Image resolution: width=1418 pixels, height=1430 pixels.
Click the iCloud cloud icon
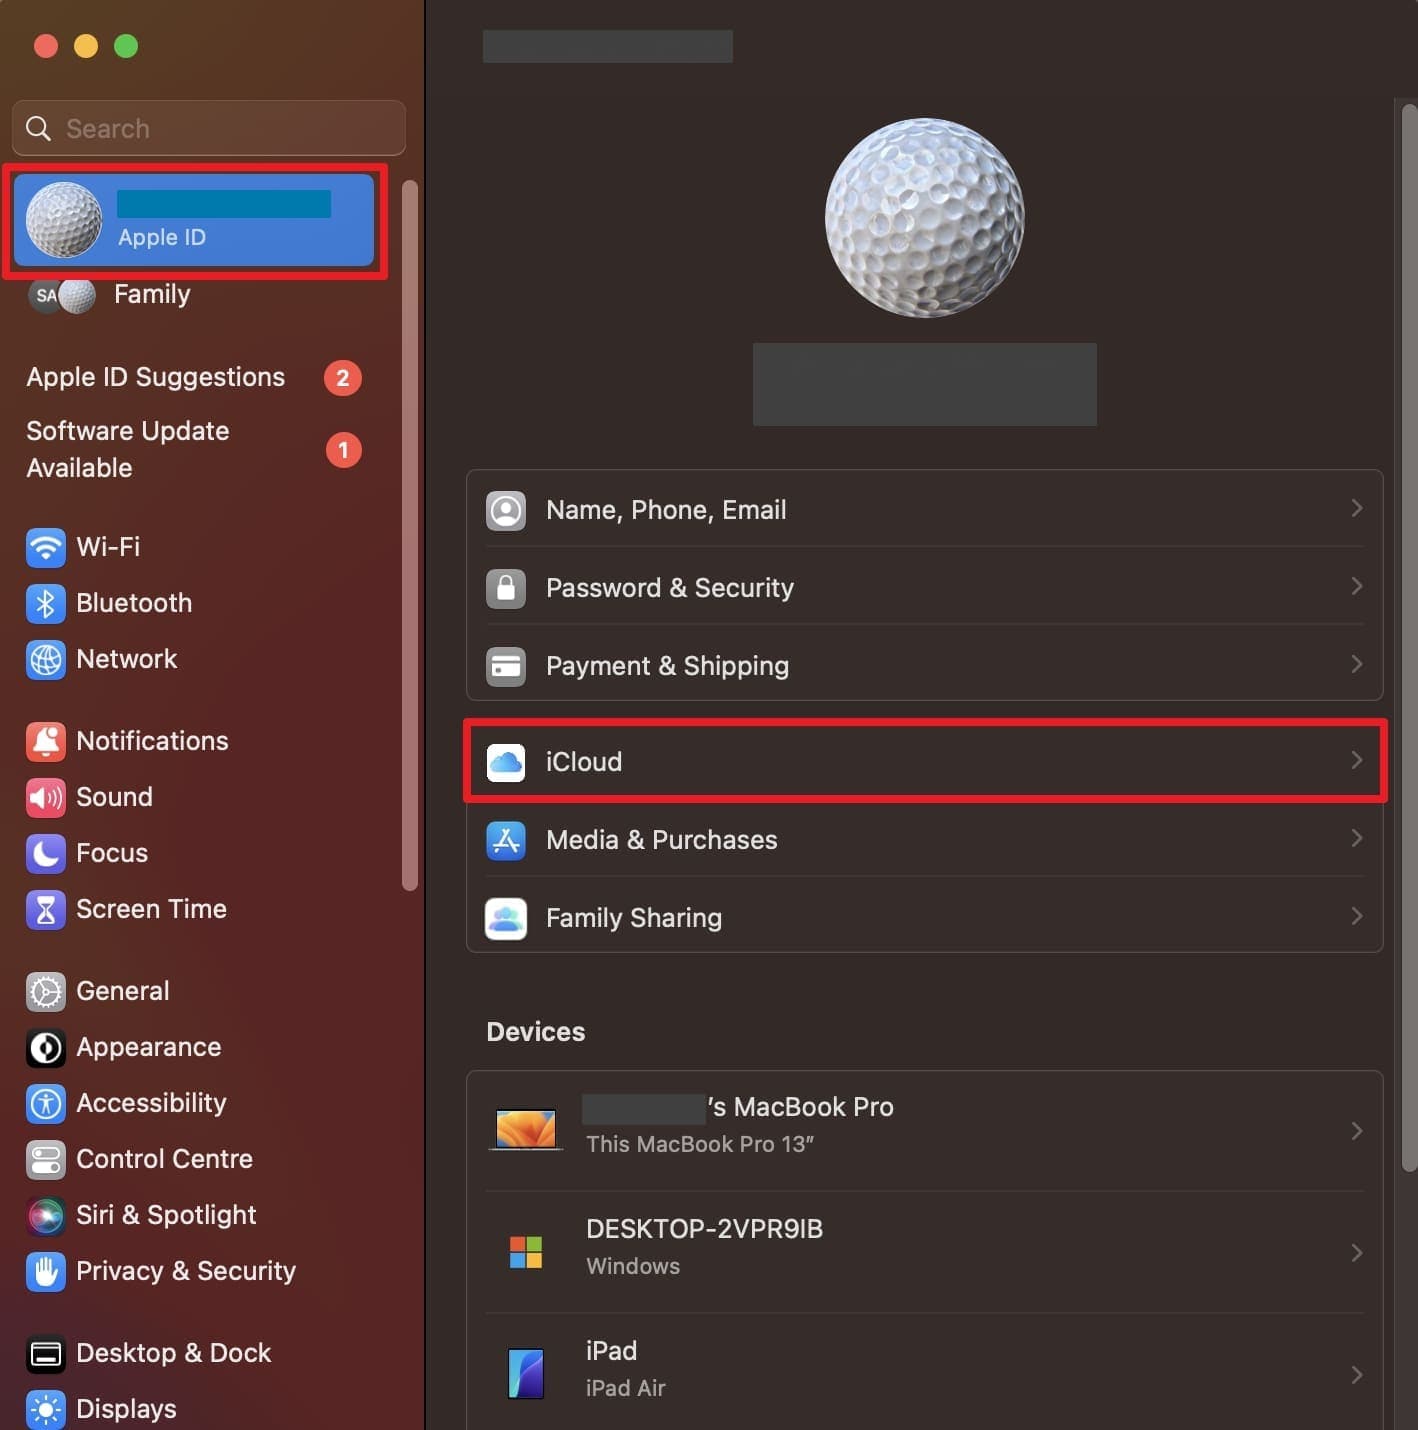click(506, 762)
